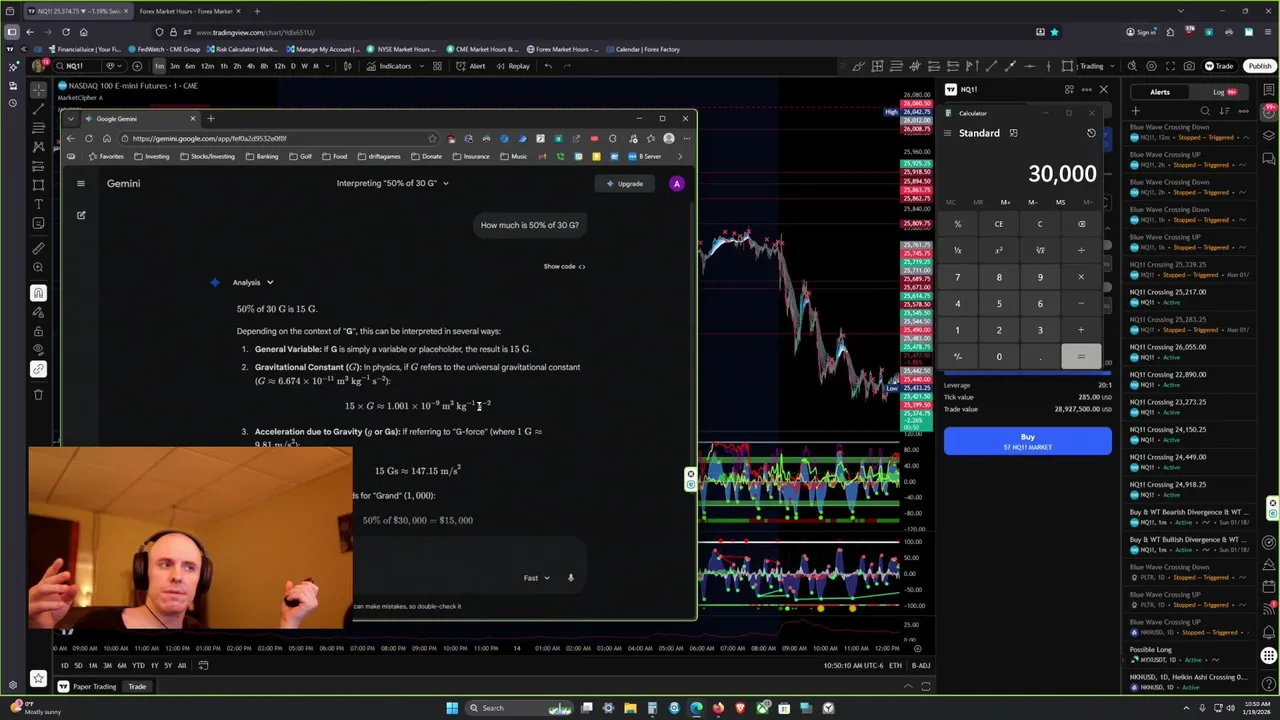Image resolution: width=1280 pixels, height=720 pixels.
Task: Select the crosshair cursor tool on chart sidebar
Action: pyautogui.click(x=38, y=90)
